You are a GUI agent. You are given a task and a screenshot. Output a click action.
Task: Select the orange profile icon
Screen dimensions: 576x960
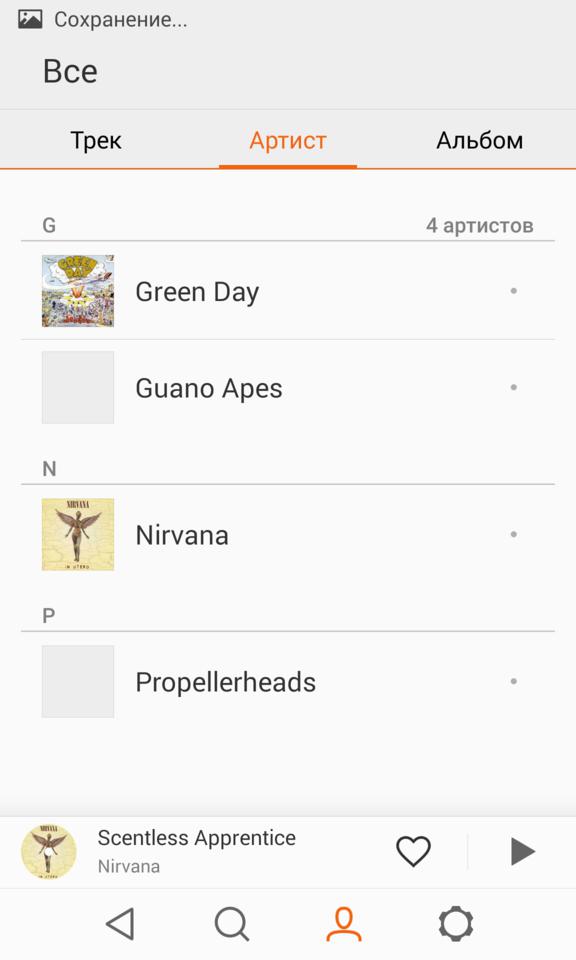coord(343,924)
